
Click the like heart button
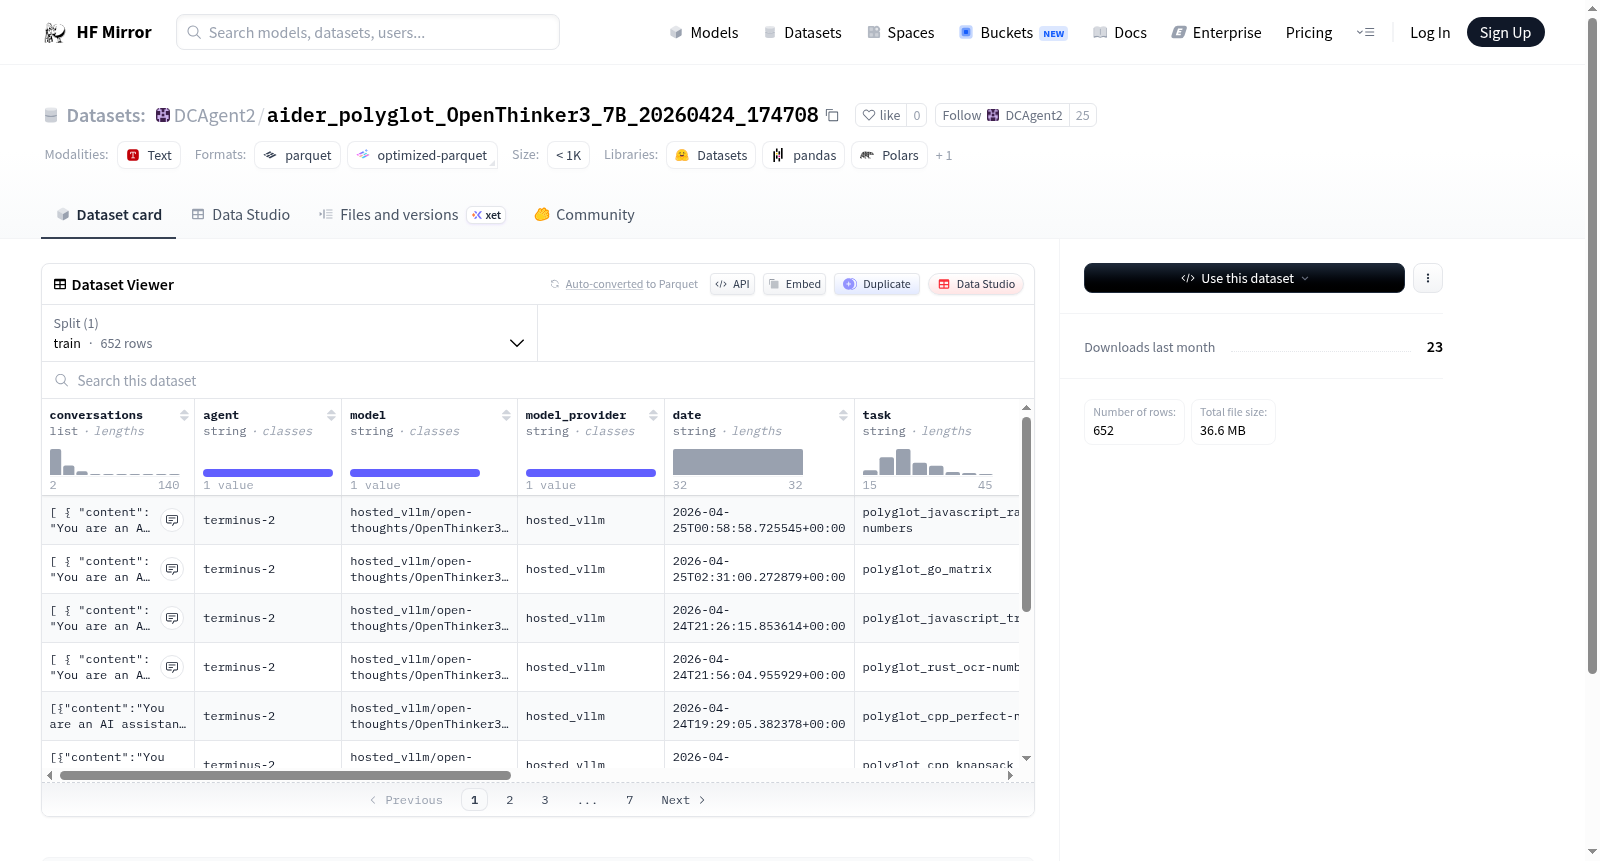pos(881,115)
